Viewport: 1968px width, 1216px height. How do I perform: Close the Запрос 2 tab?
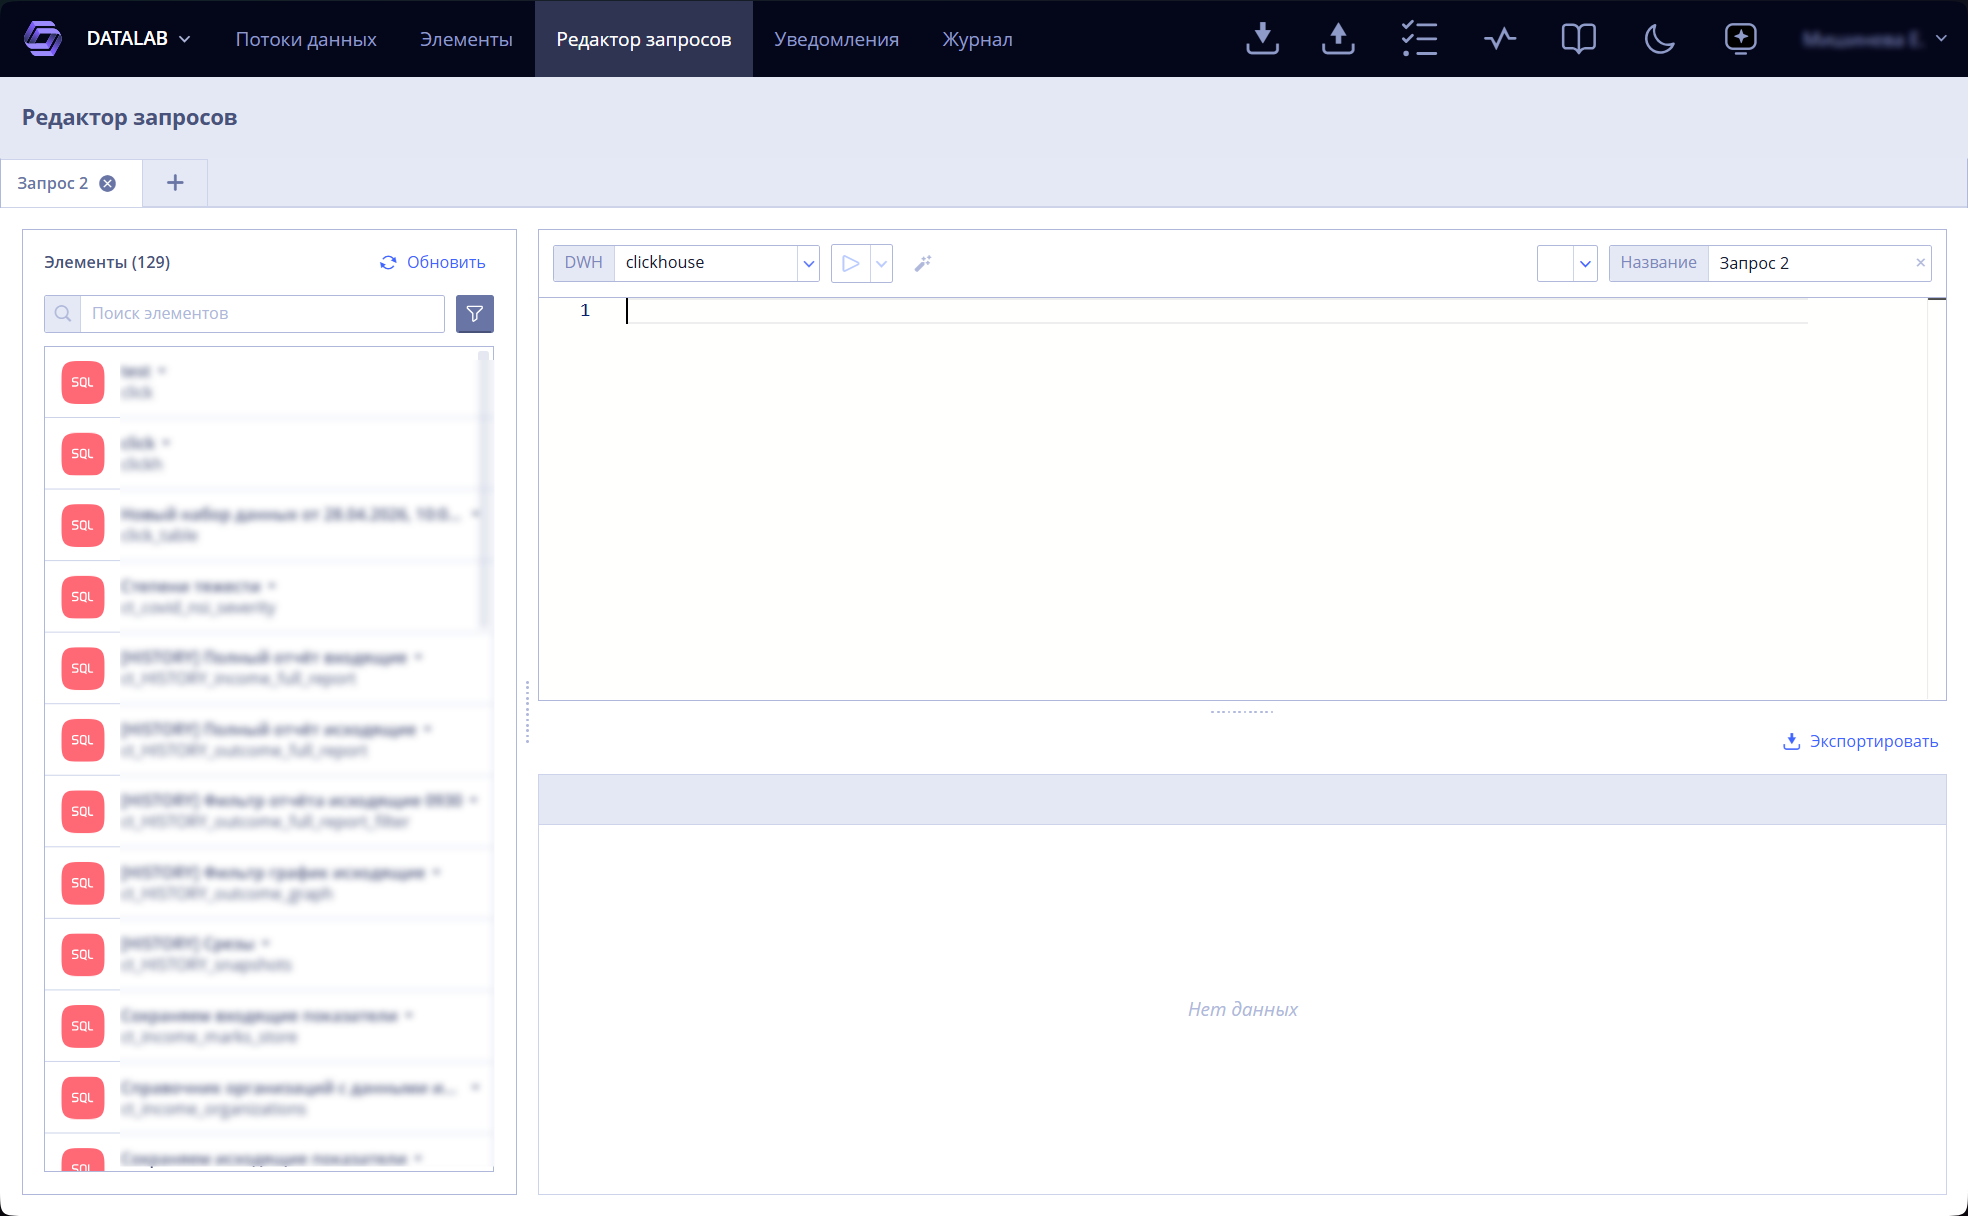[x=108, y=183]
